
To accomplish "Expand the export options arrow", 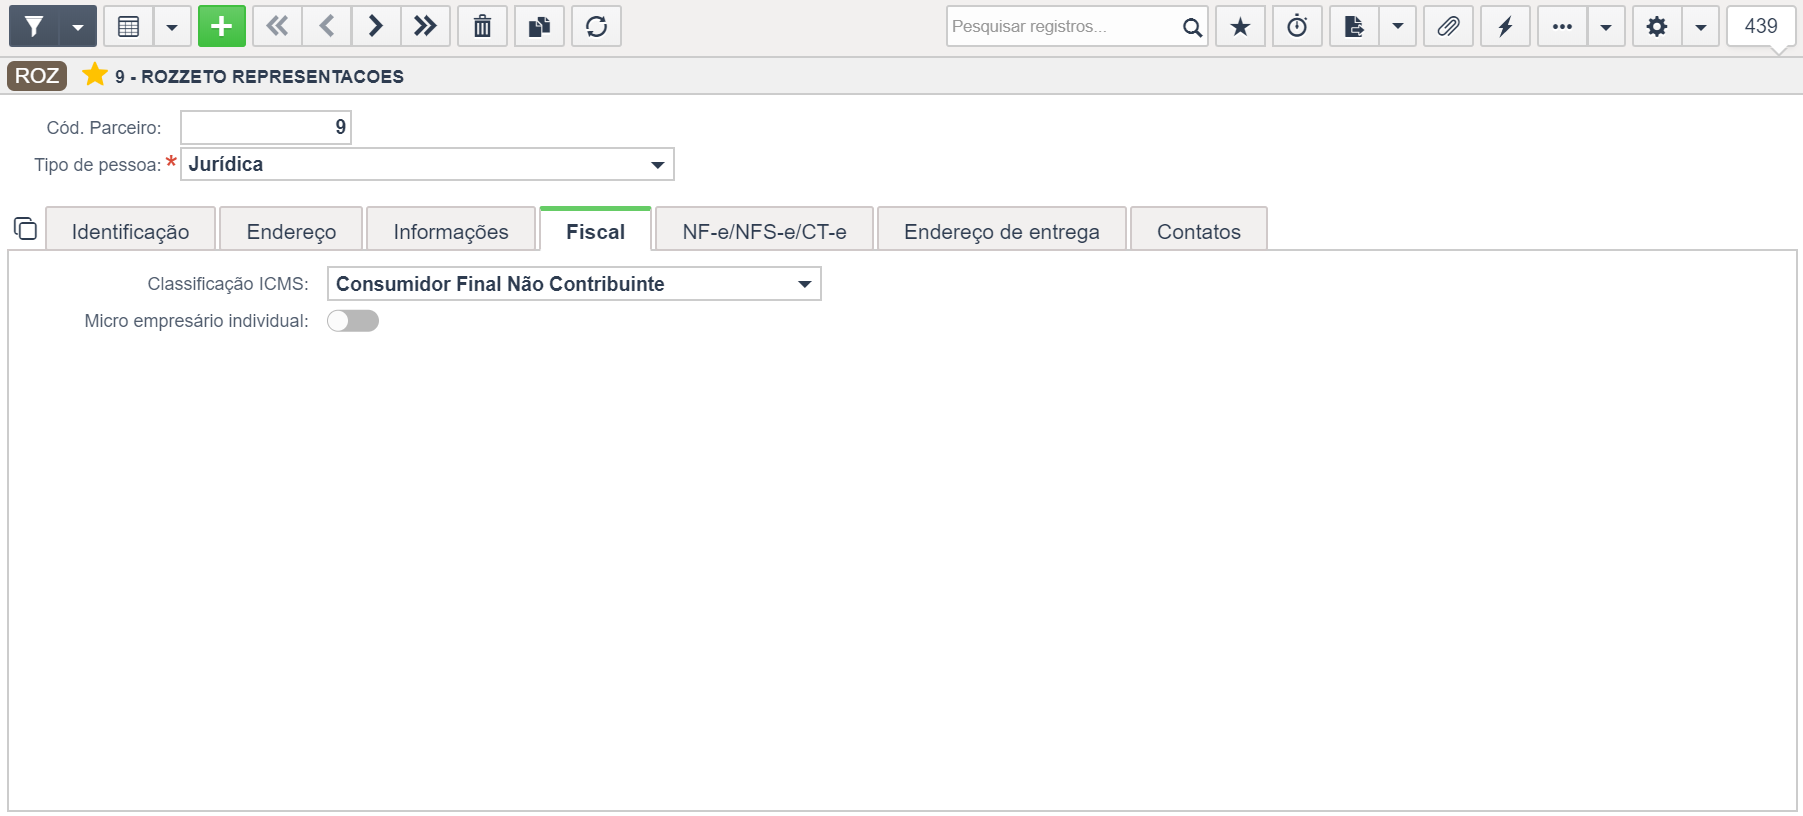I will (1398, 26).
